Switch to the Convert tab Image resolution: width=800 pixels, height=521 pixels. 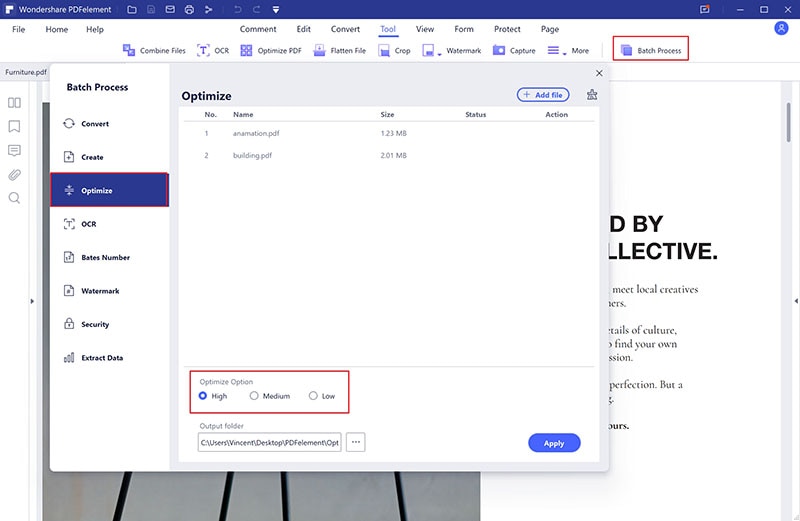[x=345, y=29]
